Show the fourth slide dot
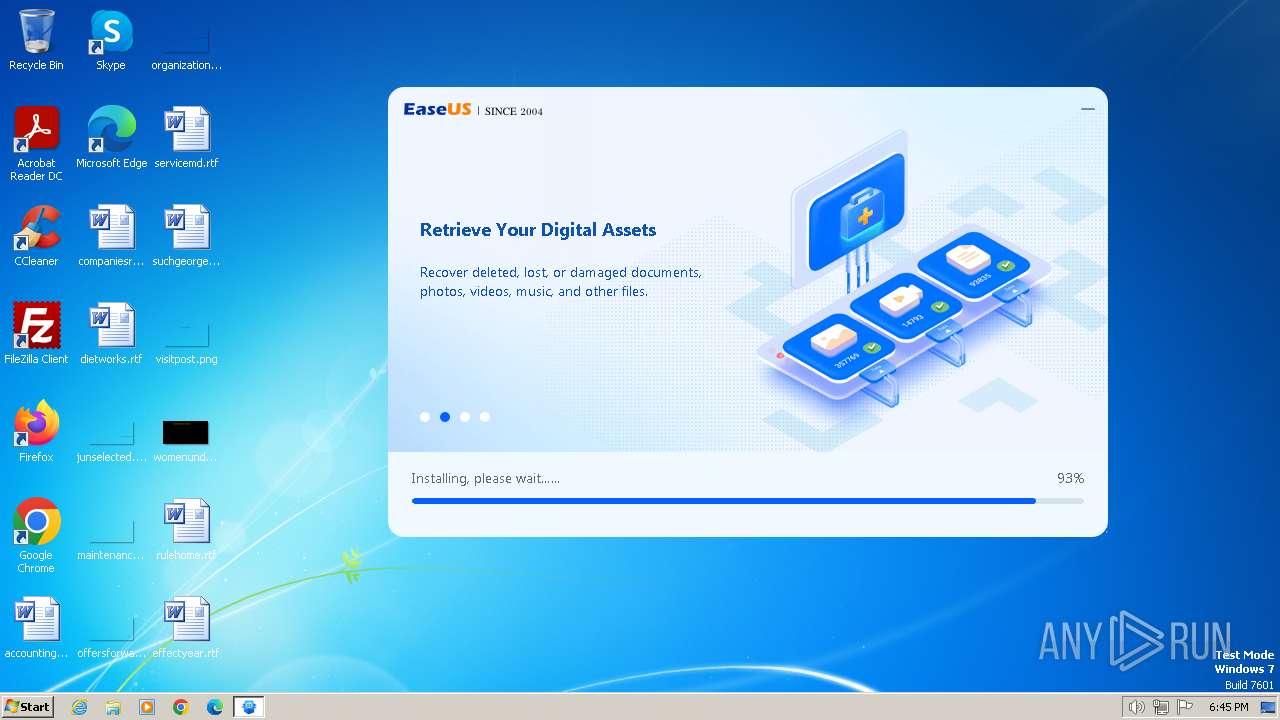1280x720 pixels. (485, 417)
